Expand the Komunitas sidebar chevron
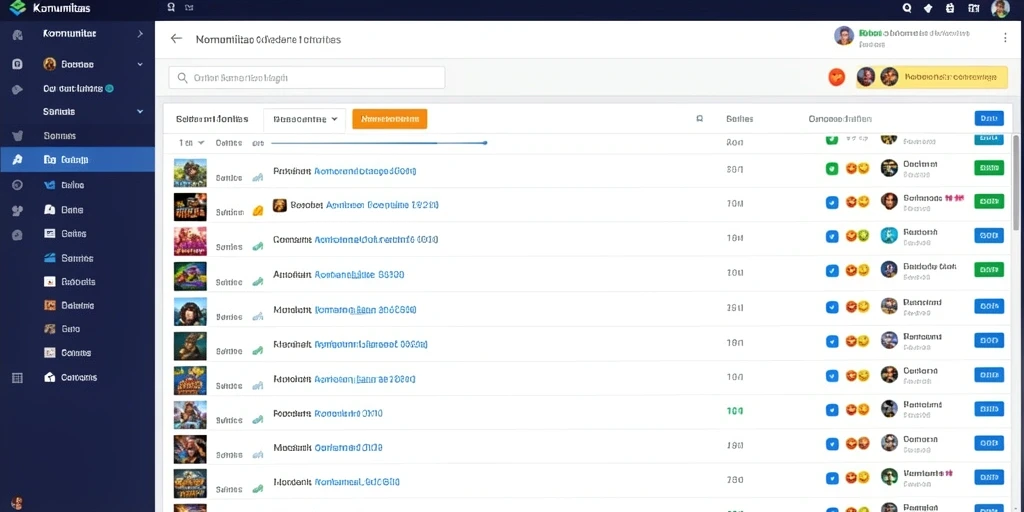 140,33
